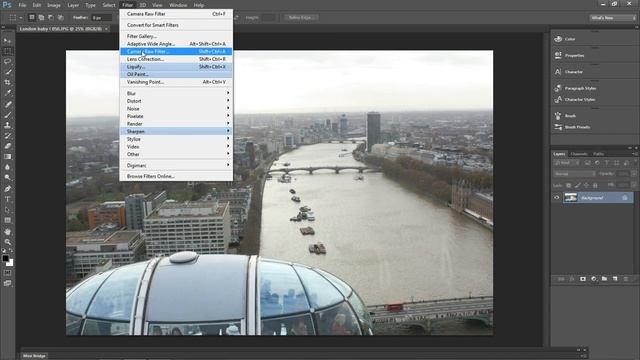Choose Subtract from selection mode
Screen dimensions: 640x360
(x=51, y=18)
